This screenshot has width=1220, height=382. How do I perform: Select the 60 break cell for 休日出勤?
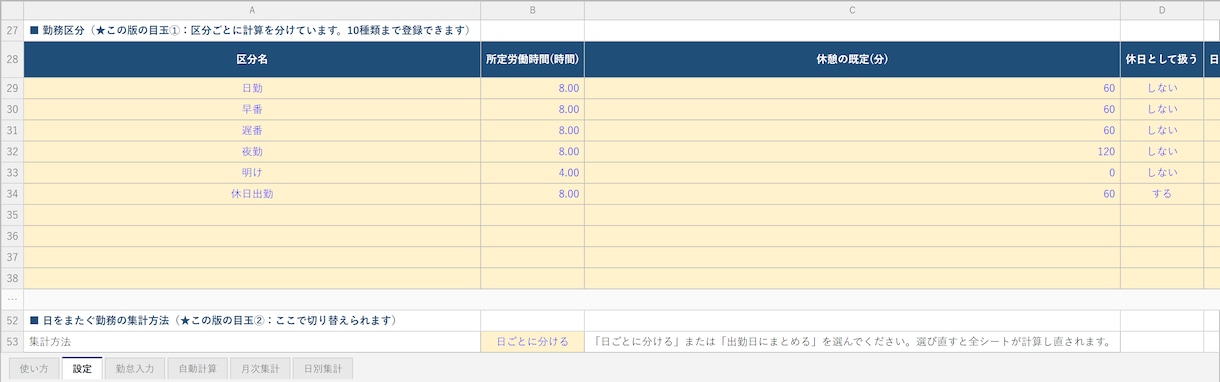pyautogui.click(x=852, y=193)
